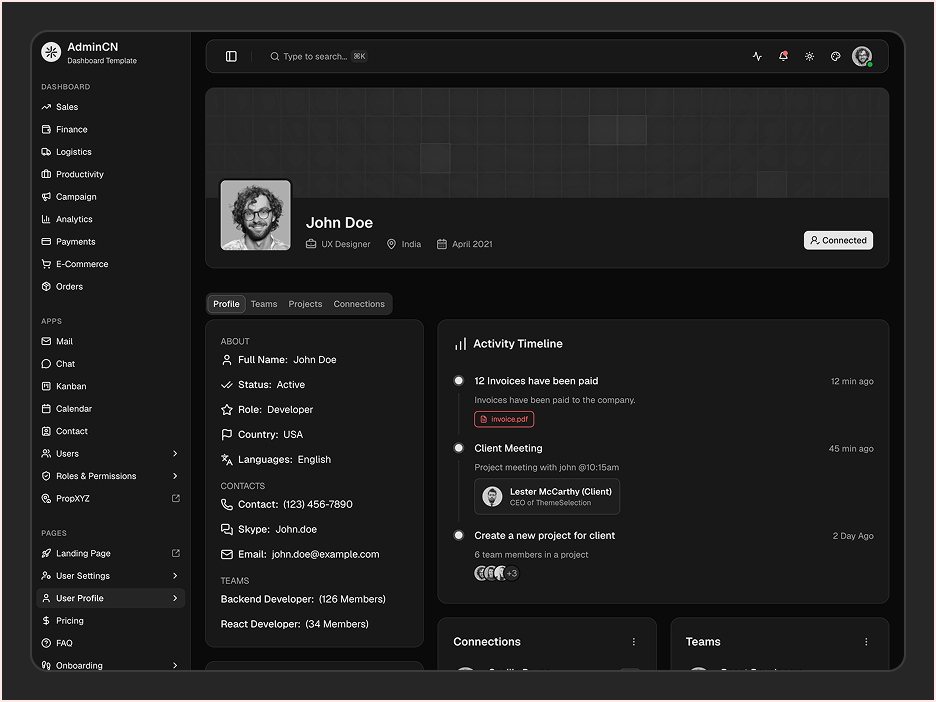Open PropXYZ external link icon

click(x=176, y=498)
